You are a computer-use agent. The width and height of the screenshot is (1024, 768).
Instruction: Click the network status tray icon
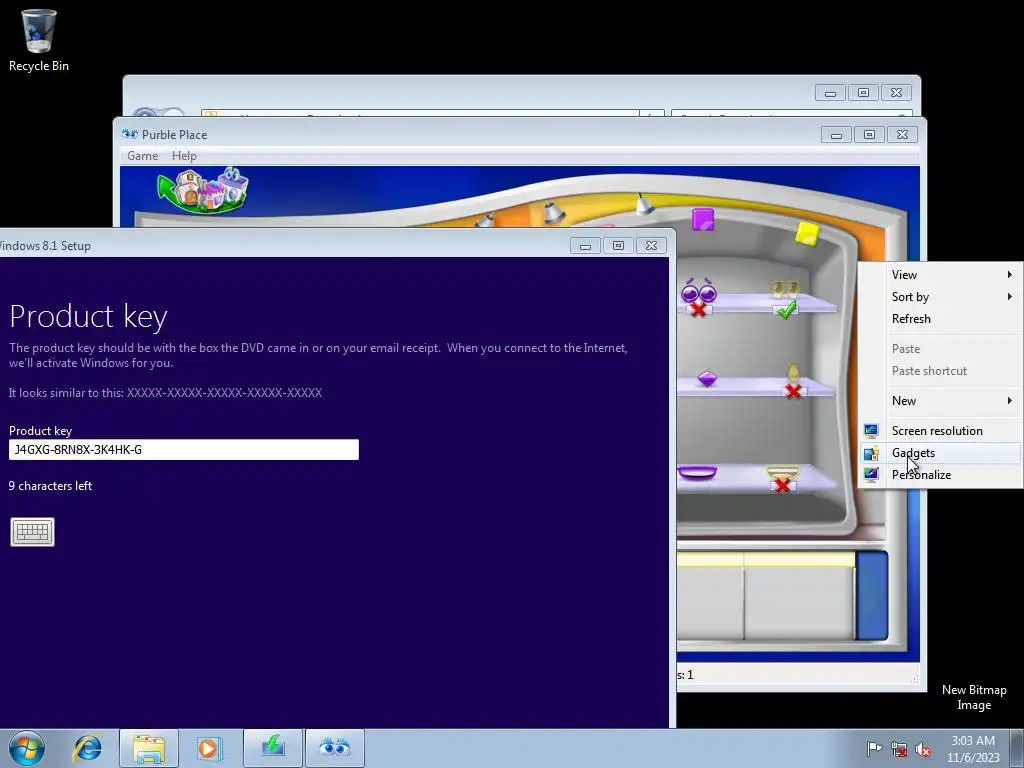click(x=899, y=749)
